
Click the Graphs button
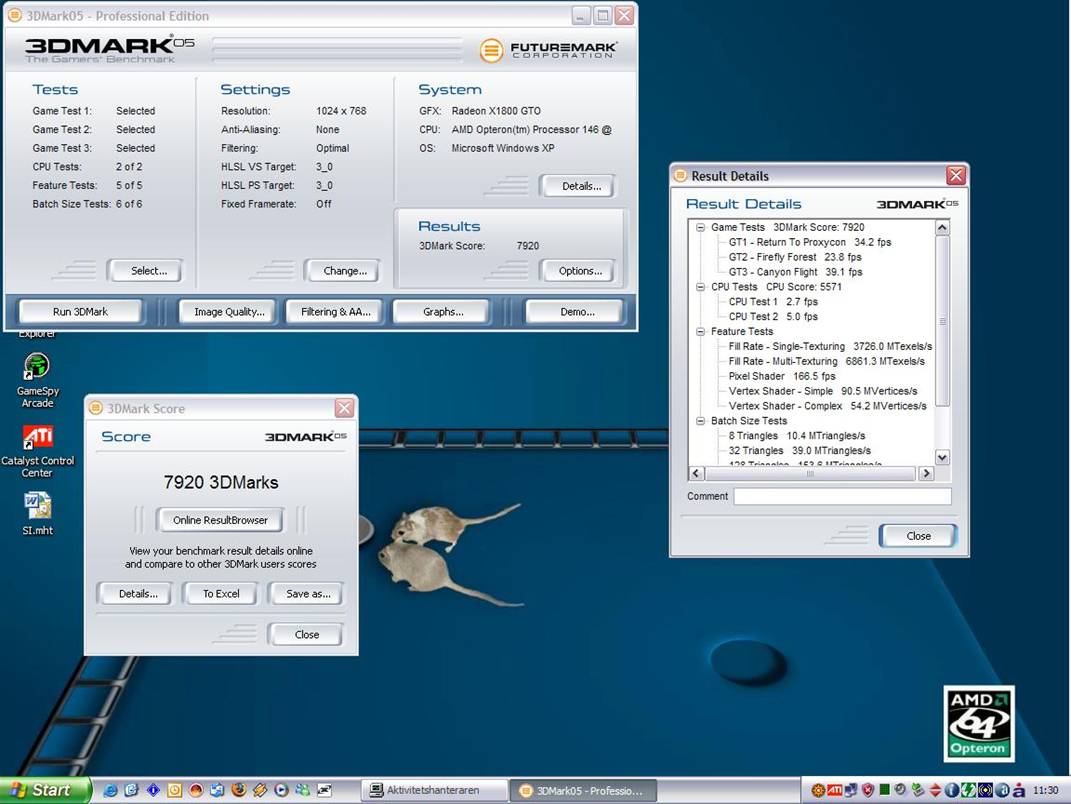coord(443,311)
